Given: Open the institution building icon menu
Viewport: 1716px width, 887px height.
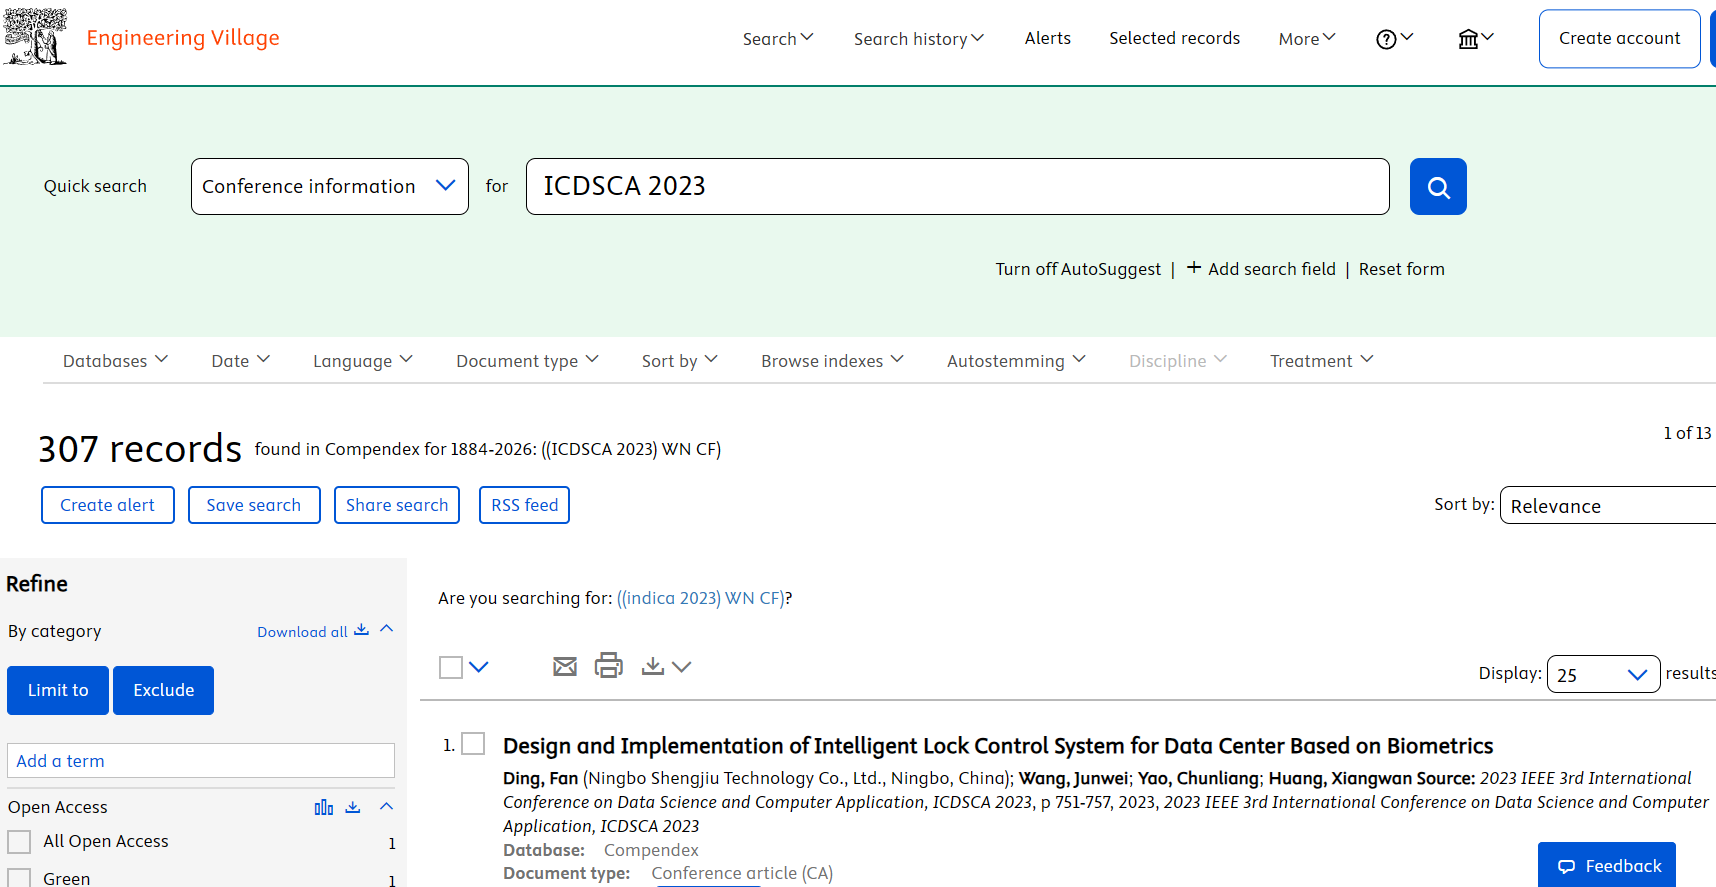Looking at the screenshot, I should coord(1475,39).
